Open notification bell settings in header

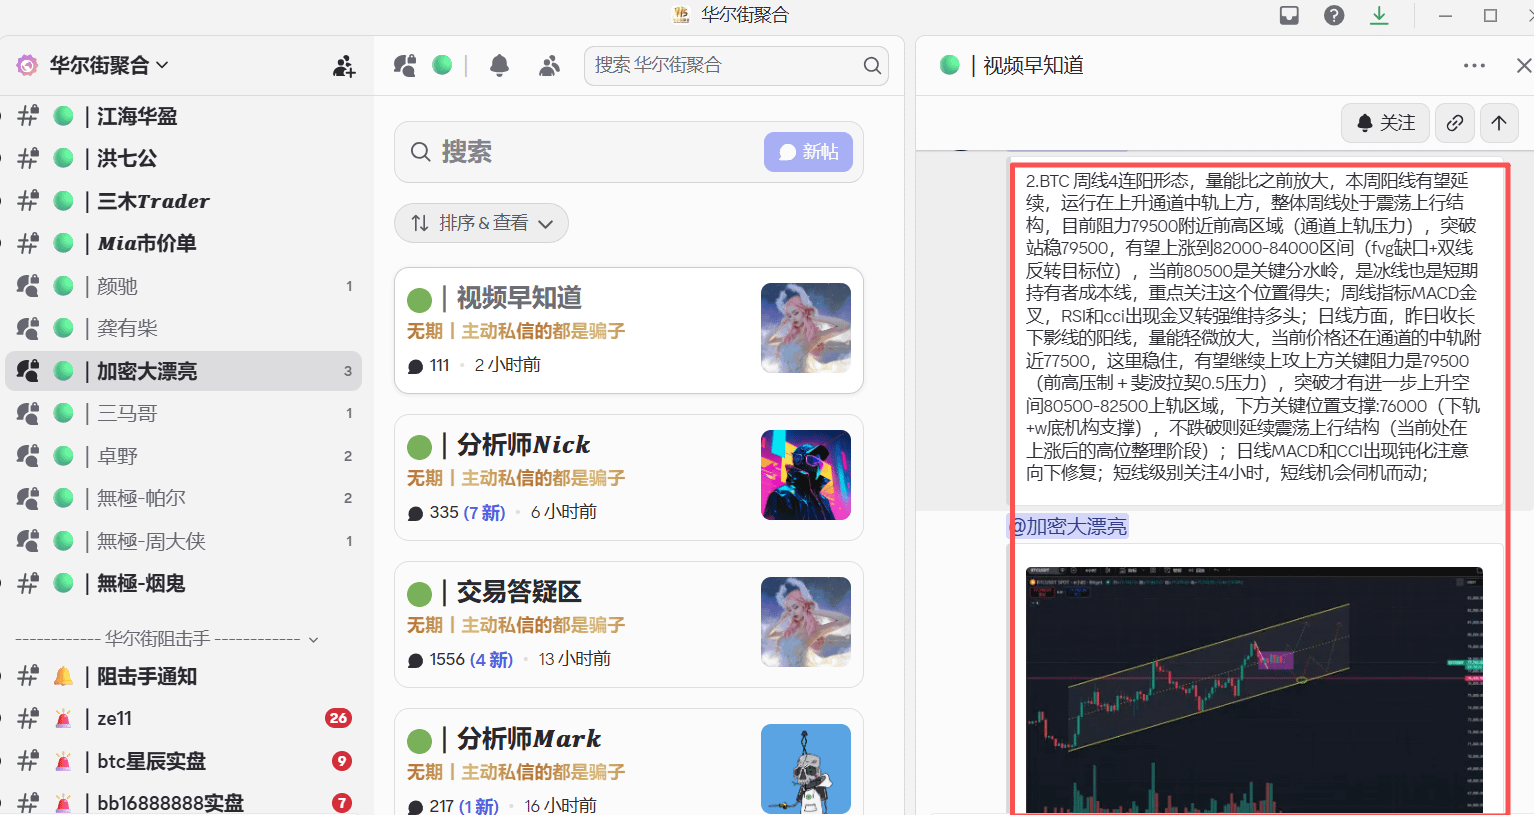tap(499, 65)
